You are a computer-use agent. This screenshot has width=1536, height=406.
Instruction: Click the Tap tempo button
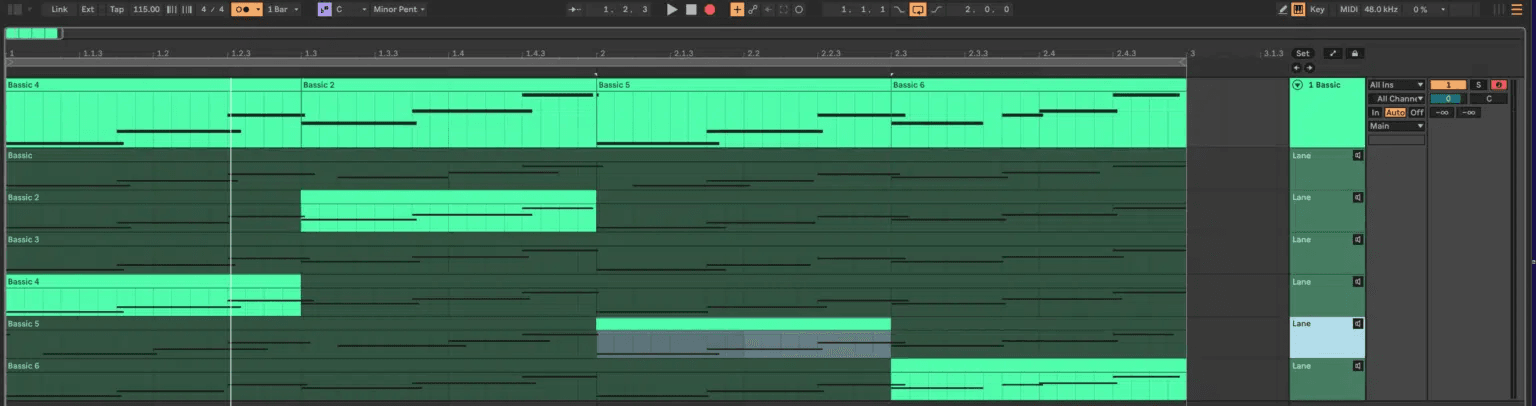click(x=116, y=9)
